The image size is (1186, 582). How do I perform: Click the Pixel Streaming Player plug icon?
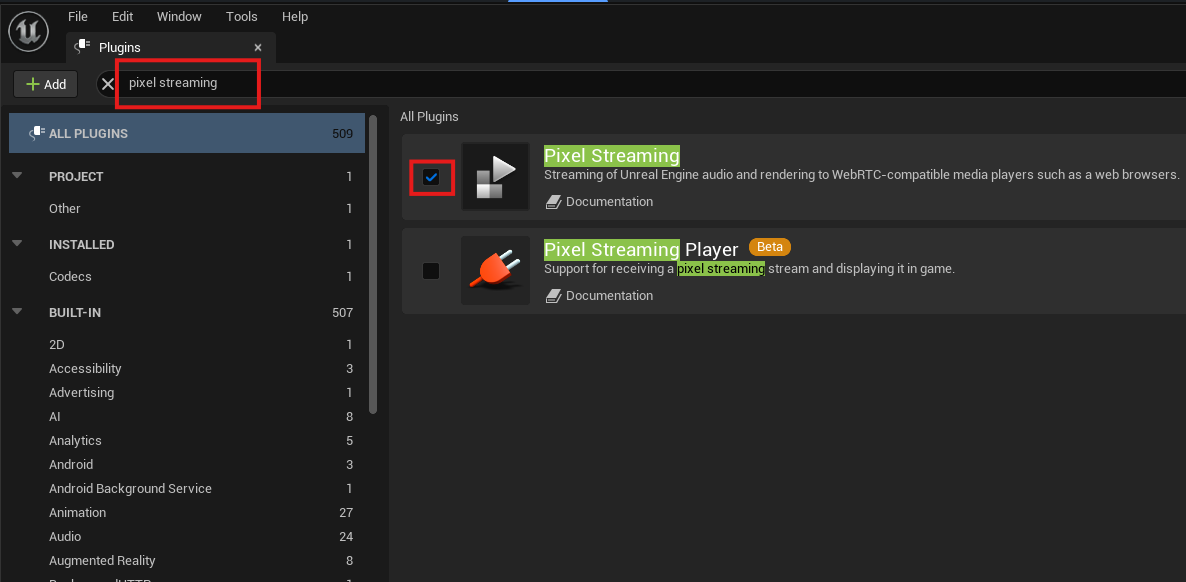496,271
